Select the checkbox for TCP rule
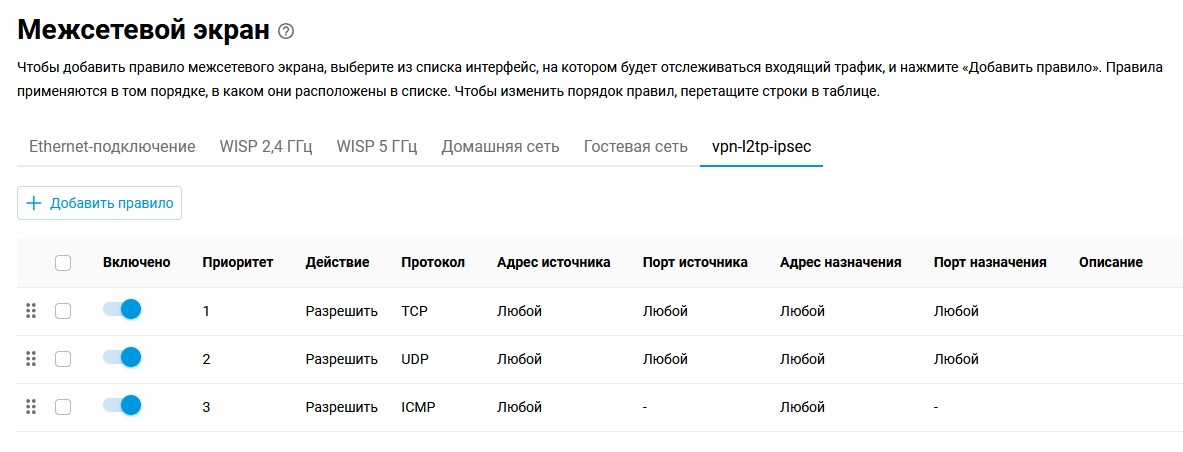This screenshot has height=452, width=1183. 63,311
